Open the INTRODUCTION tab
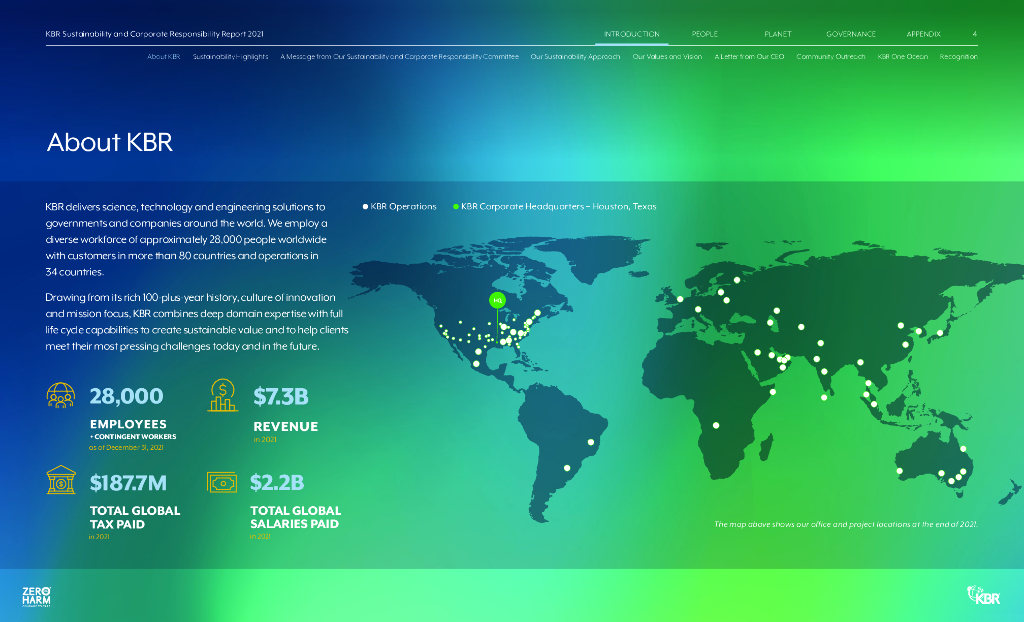Viewport: 1024px width, 622px height. [x=632, y=34]
